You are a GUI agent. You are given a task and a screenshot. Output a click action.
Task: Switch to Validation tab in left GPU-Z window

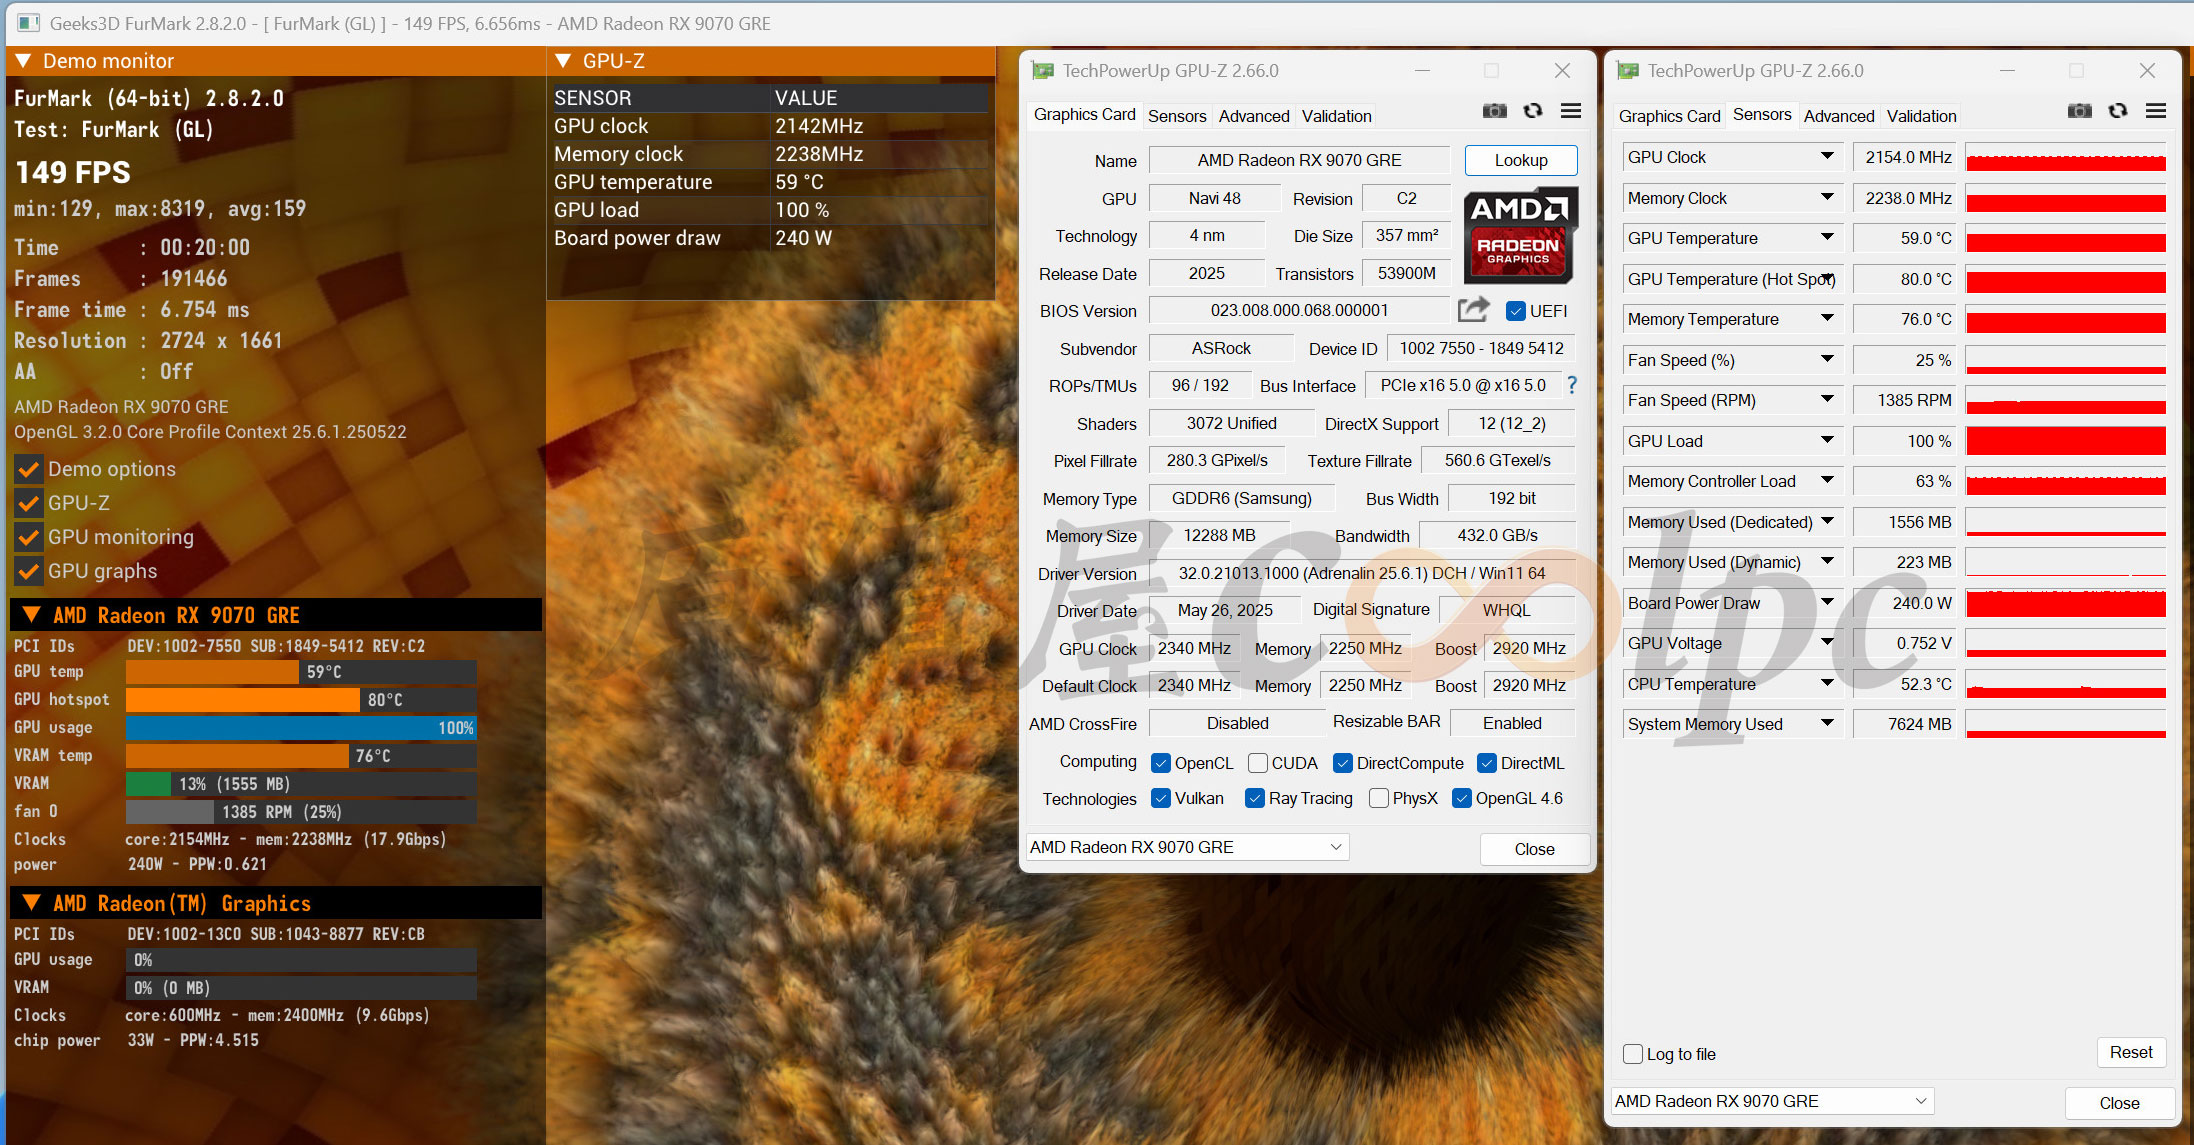tap(1336, 116)
